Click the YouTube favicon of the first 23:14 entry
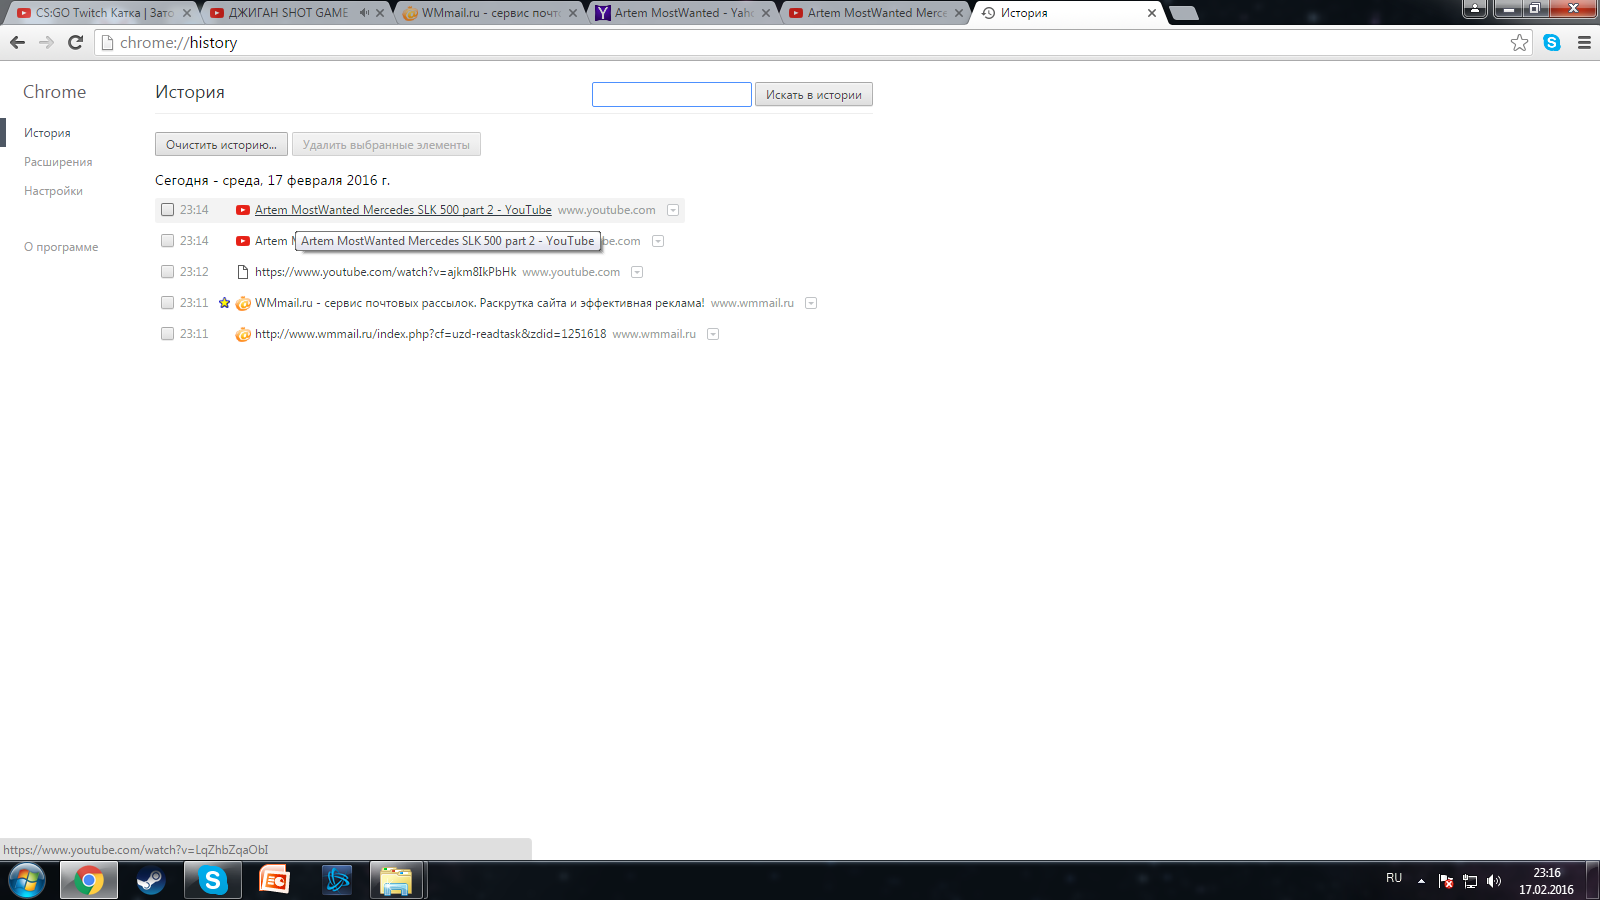The width and height of the screenshot is (1600, 900). pos(243,210)
